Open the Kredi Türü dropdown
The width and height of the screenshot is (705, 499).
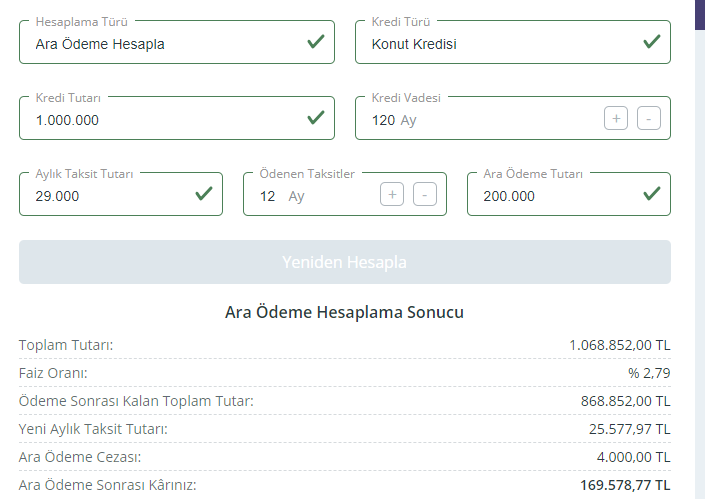click(x=496, y=44)
